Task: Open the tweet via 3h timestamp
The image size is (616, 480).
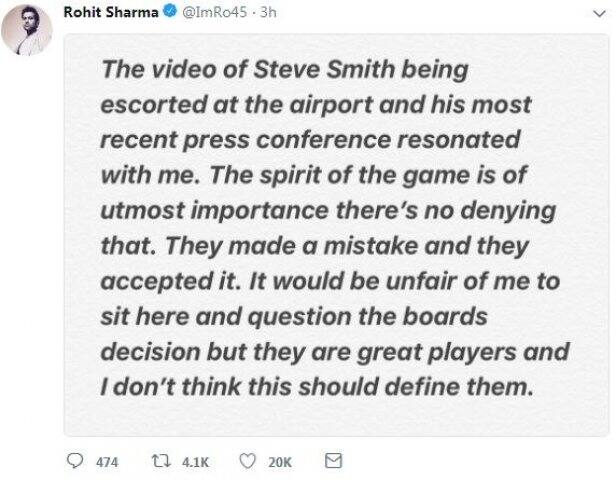Action: [x=268, y=12]
